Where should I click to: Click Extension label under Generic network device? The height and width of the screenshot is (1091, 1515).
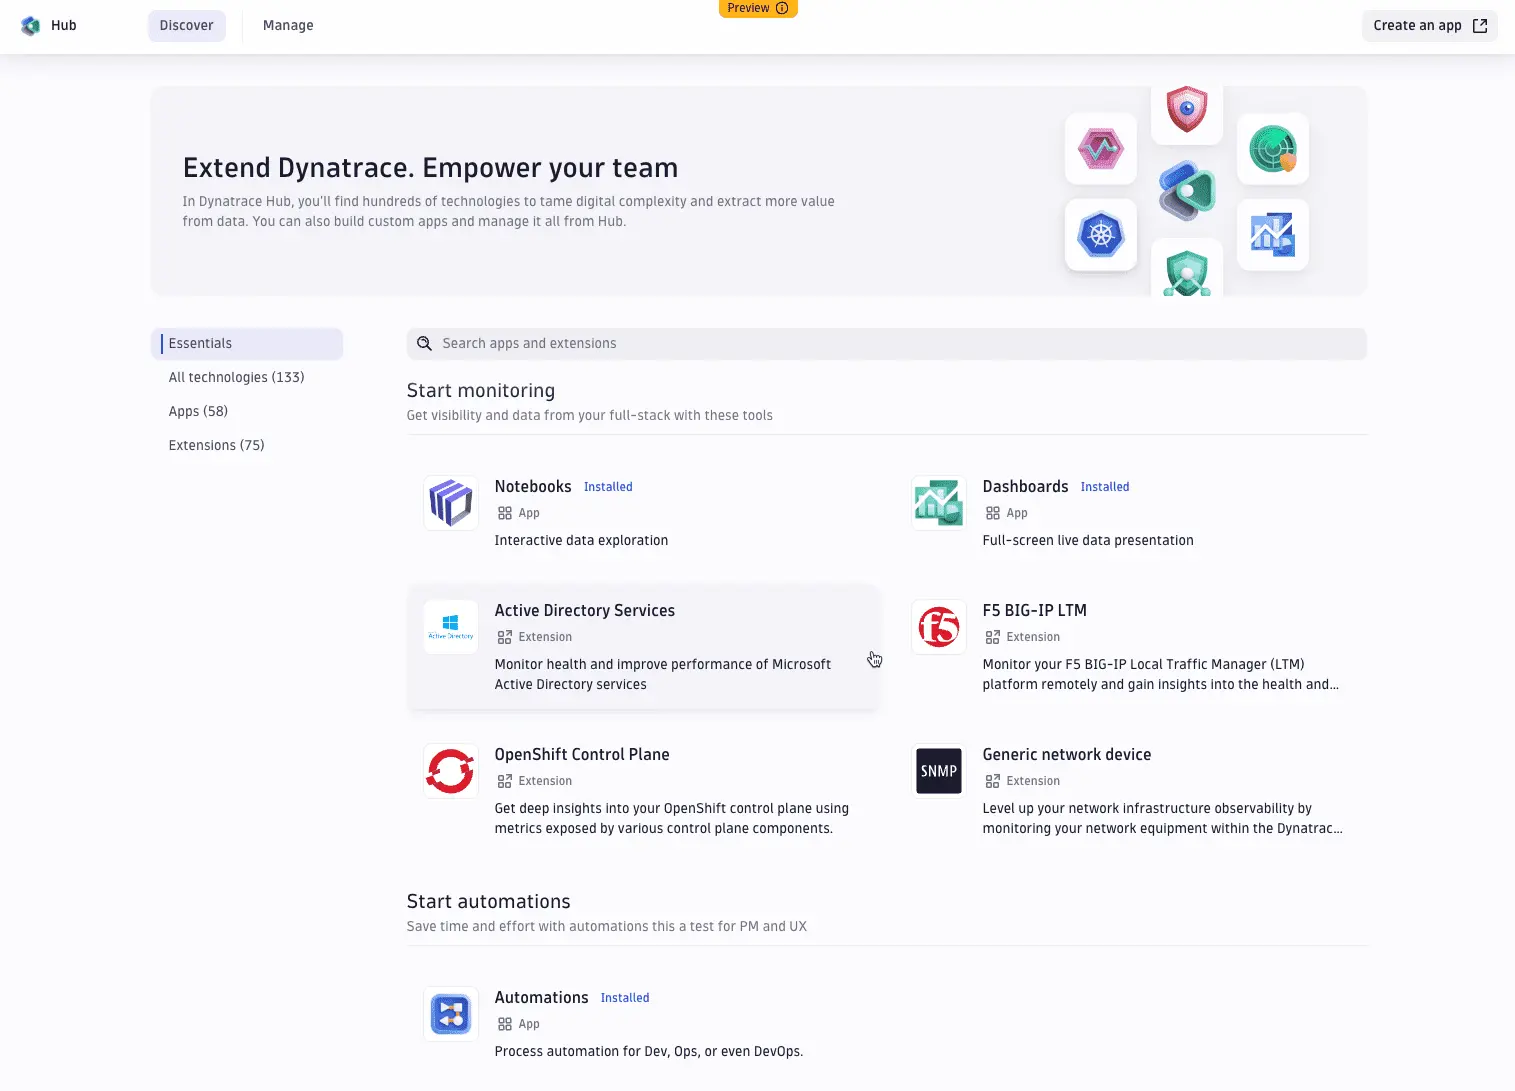pyautogui.click(x=1033, y=781)
